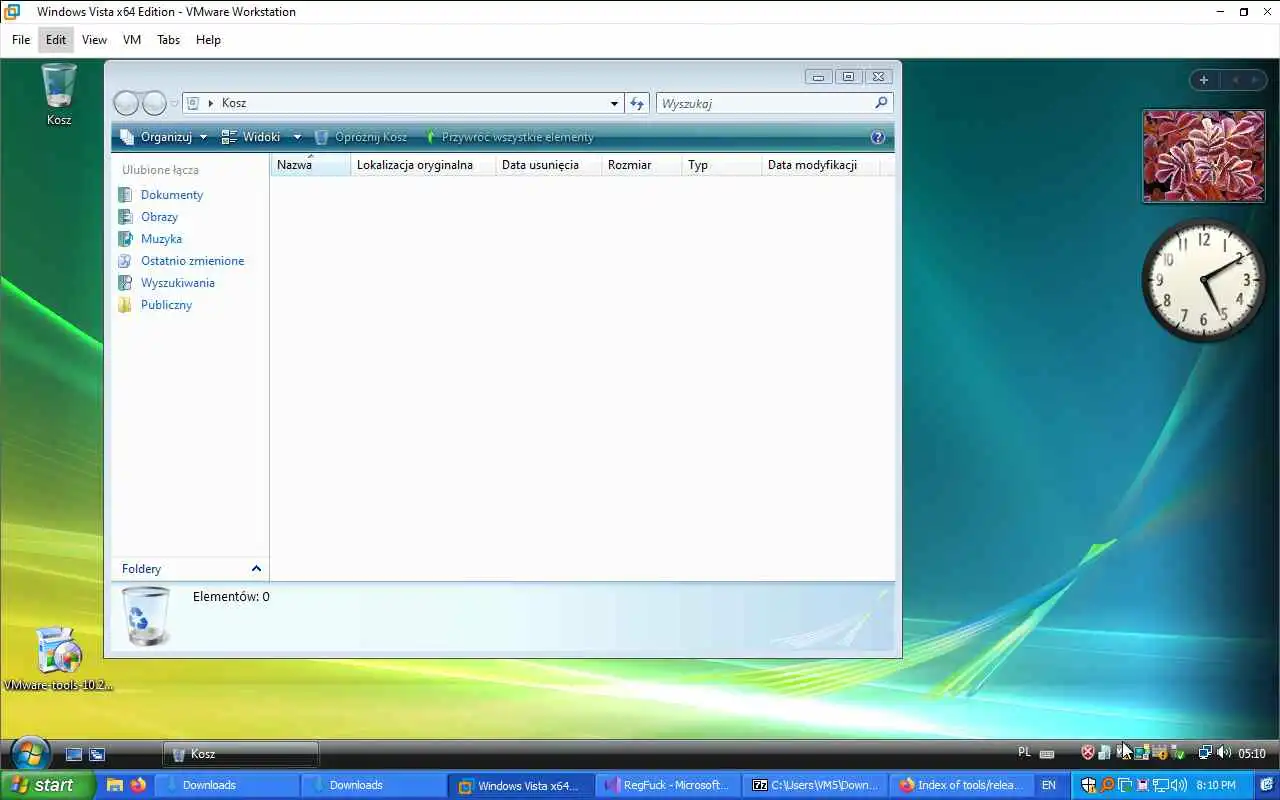The height and width of the screenshot is (800, 1280).
Task: Click red security alert tray icon in Vista
Action: 1088,753
